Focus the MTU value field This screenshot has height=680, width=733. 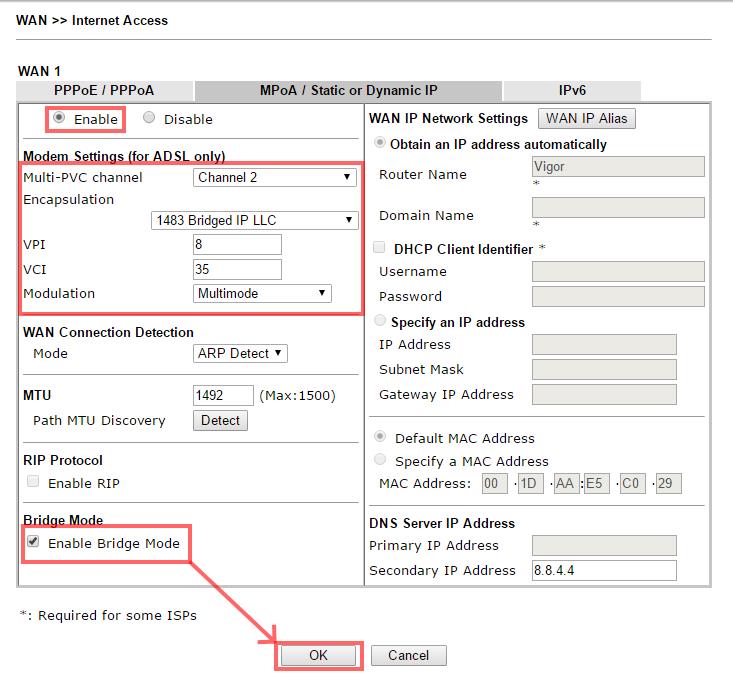(222, 395)
